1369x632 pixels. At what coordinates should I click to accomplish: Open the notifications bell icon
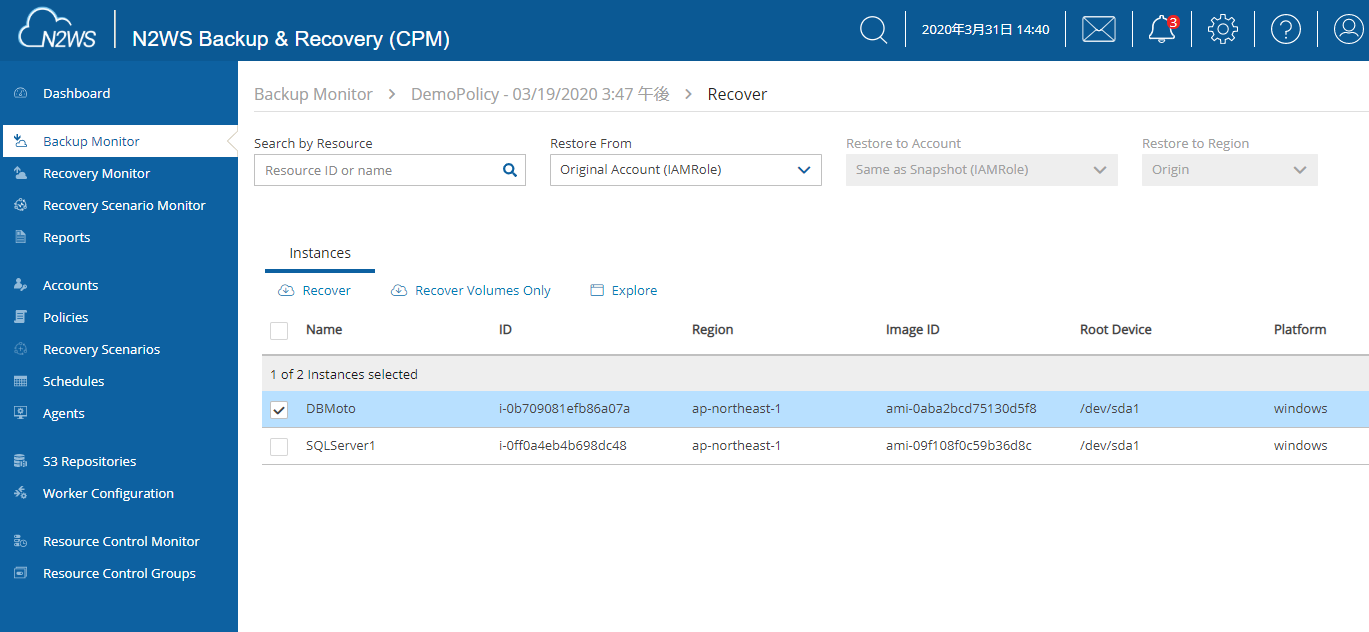click(1162, 30)
